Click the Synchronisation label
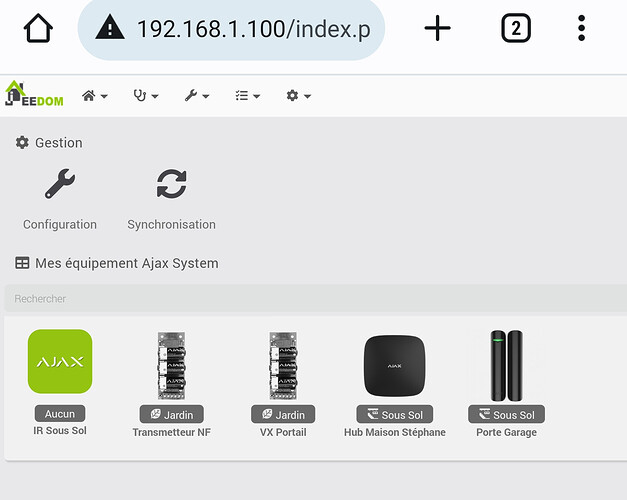627x500 pixels. point(172,224)
